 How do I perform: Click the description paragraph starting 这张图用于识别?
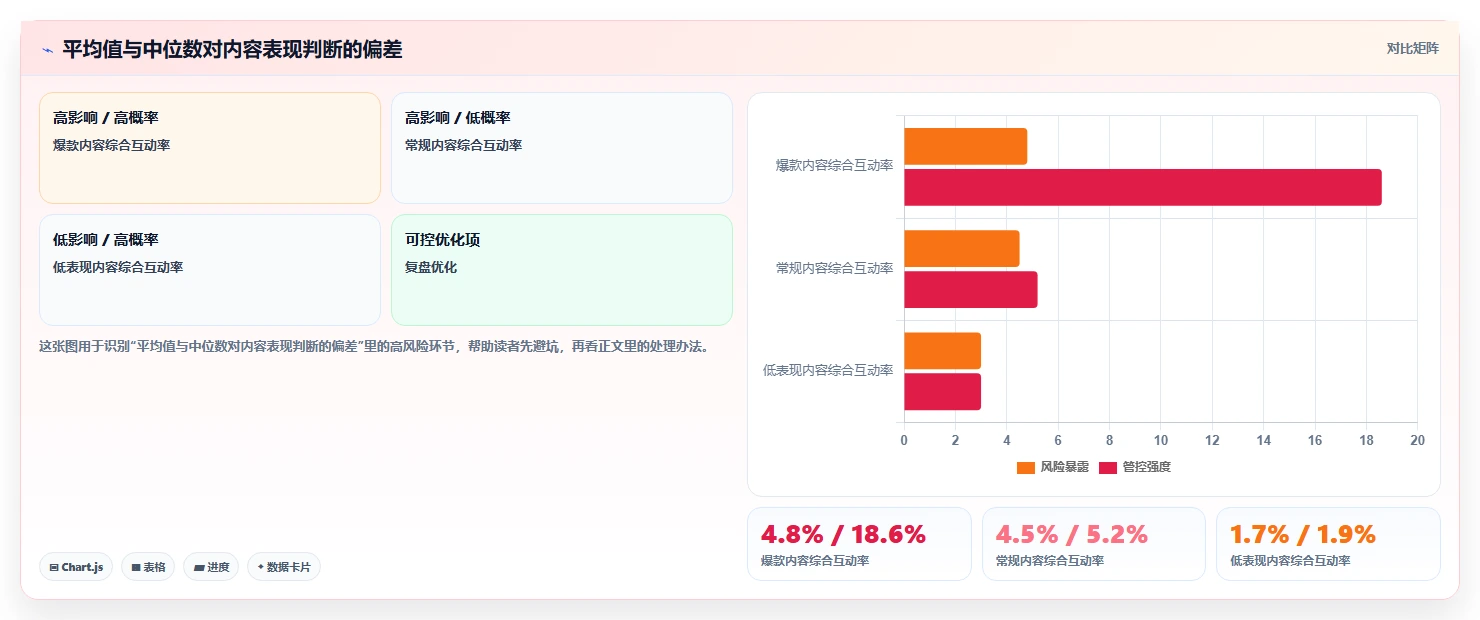click(373, 347)
